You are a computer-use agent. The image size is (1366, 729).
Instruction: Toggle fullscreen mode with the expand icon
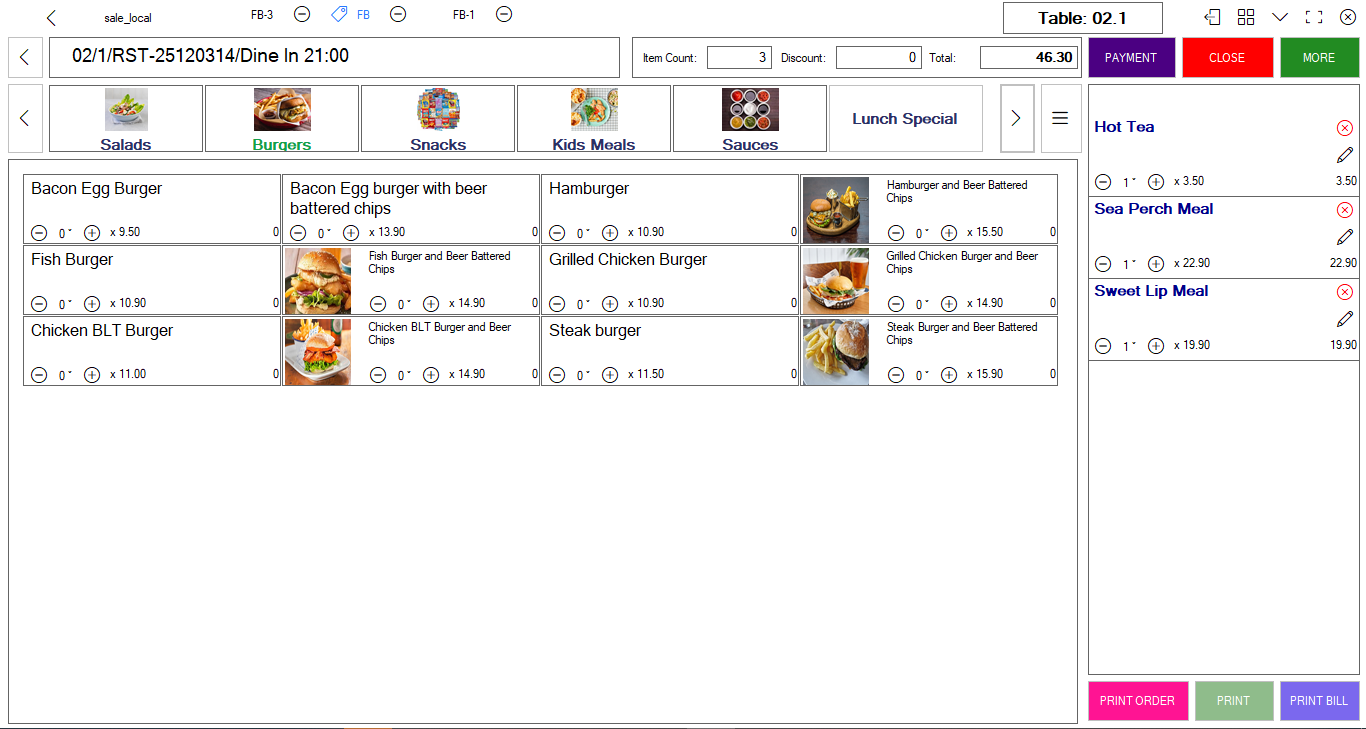[x=1314, y=16]
